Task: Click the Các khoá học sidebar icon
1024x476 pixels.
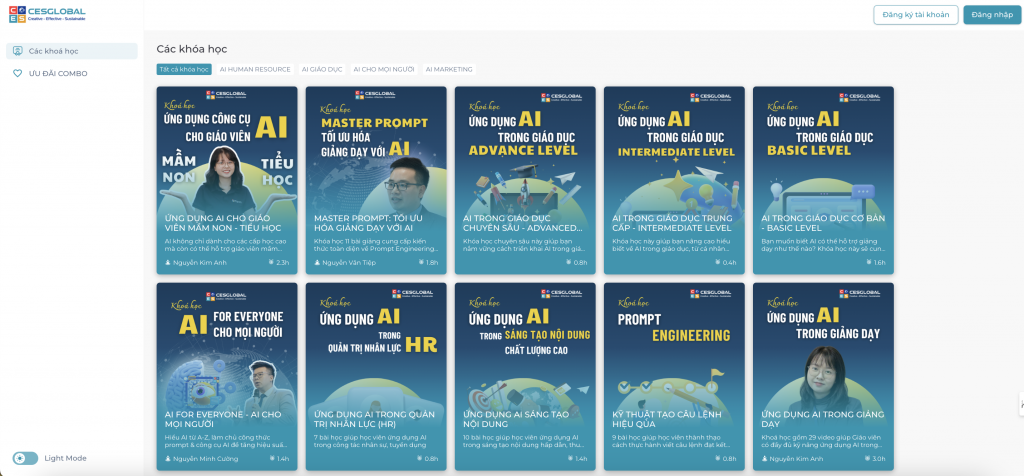Action: [18, 51]
